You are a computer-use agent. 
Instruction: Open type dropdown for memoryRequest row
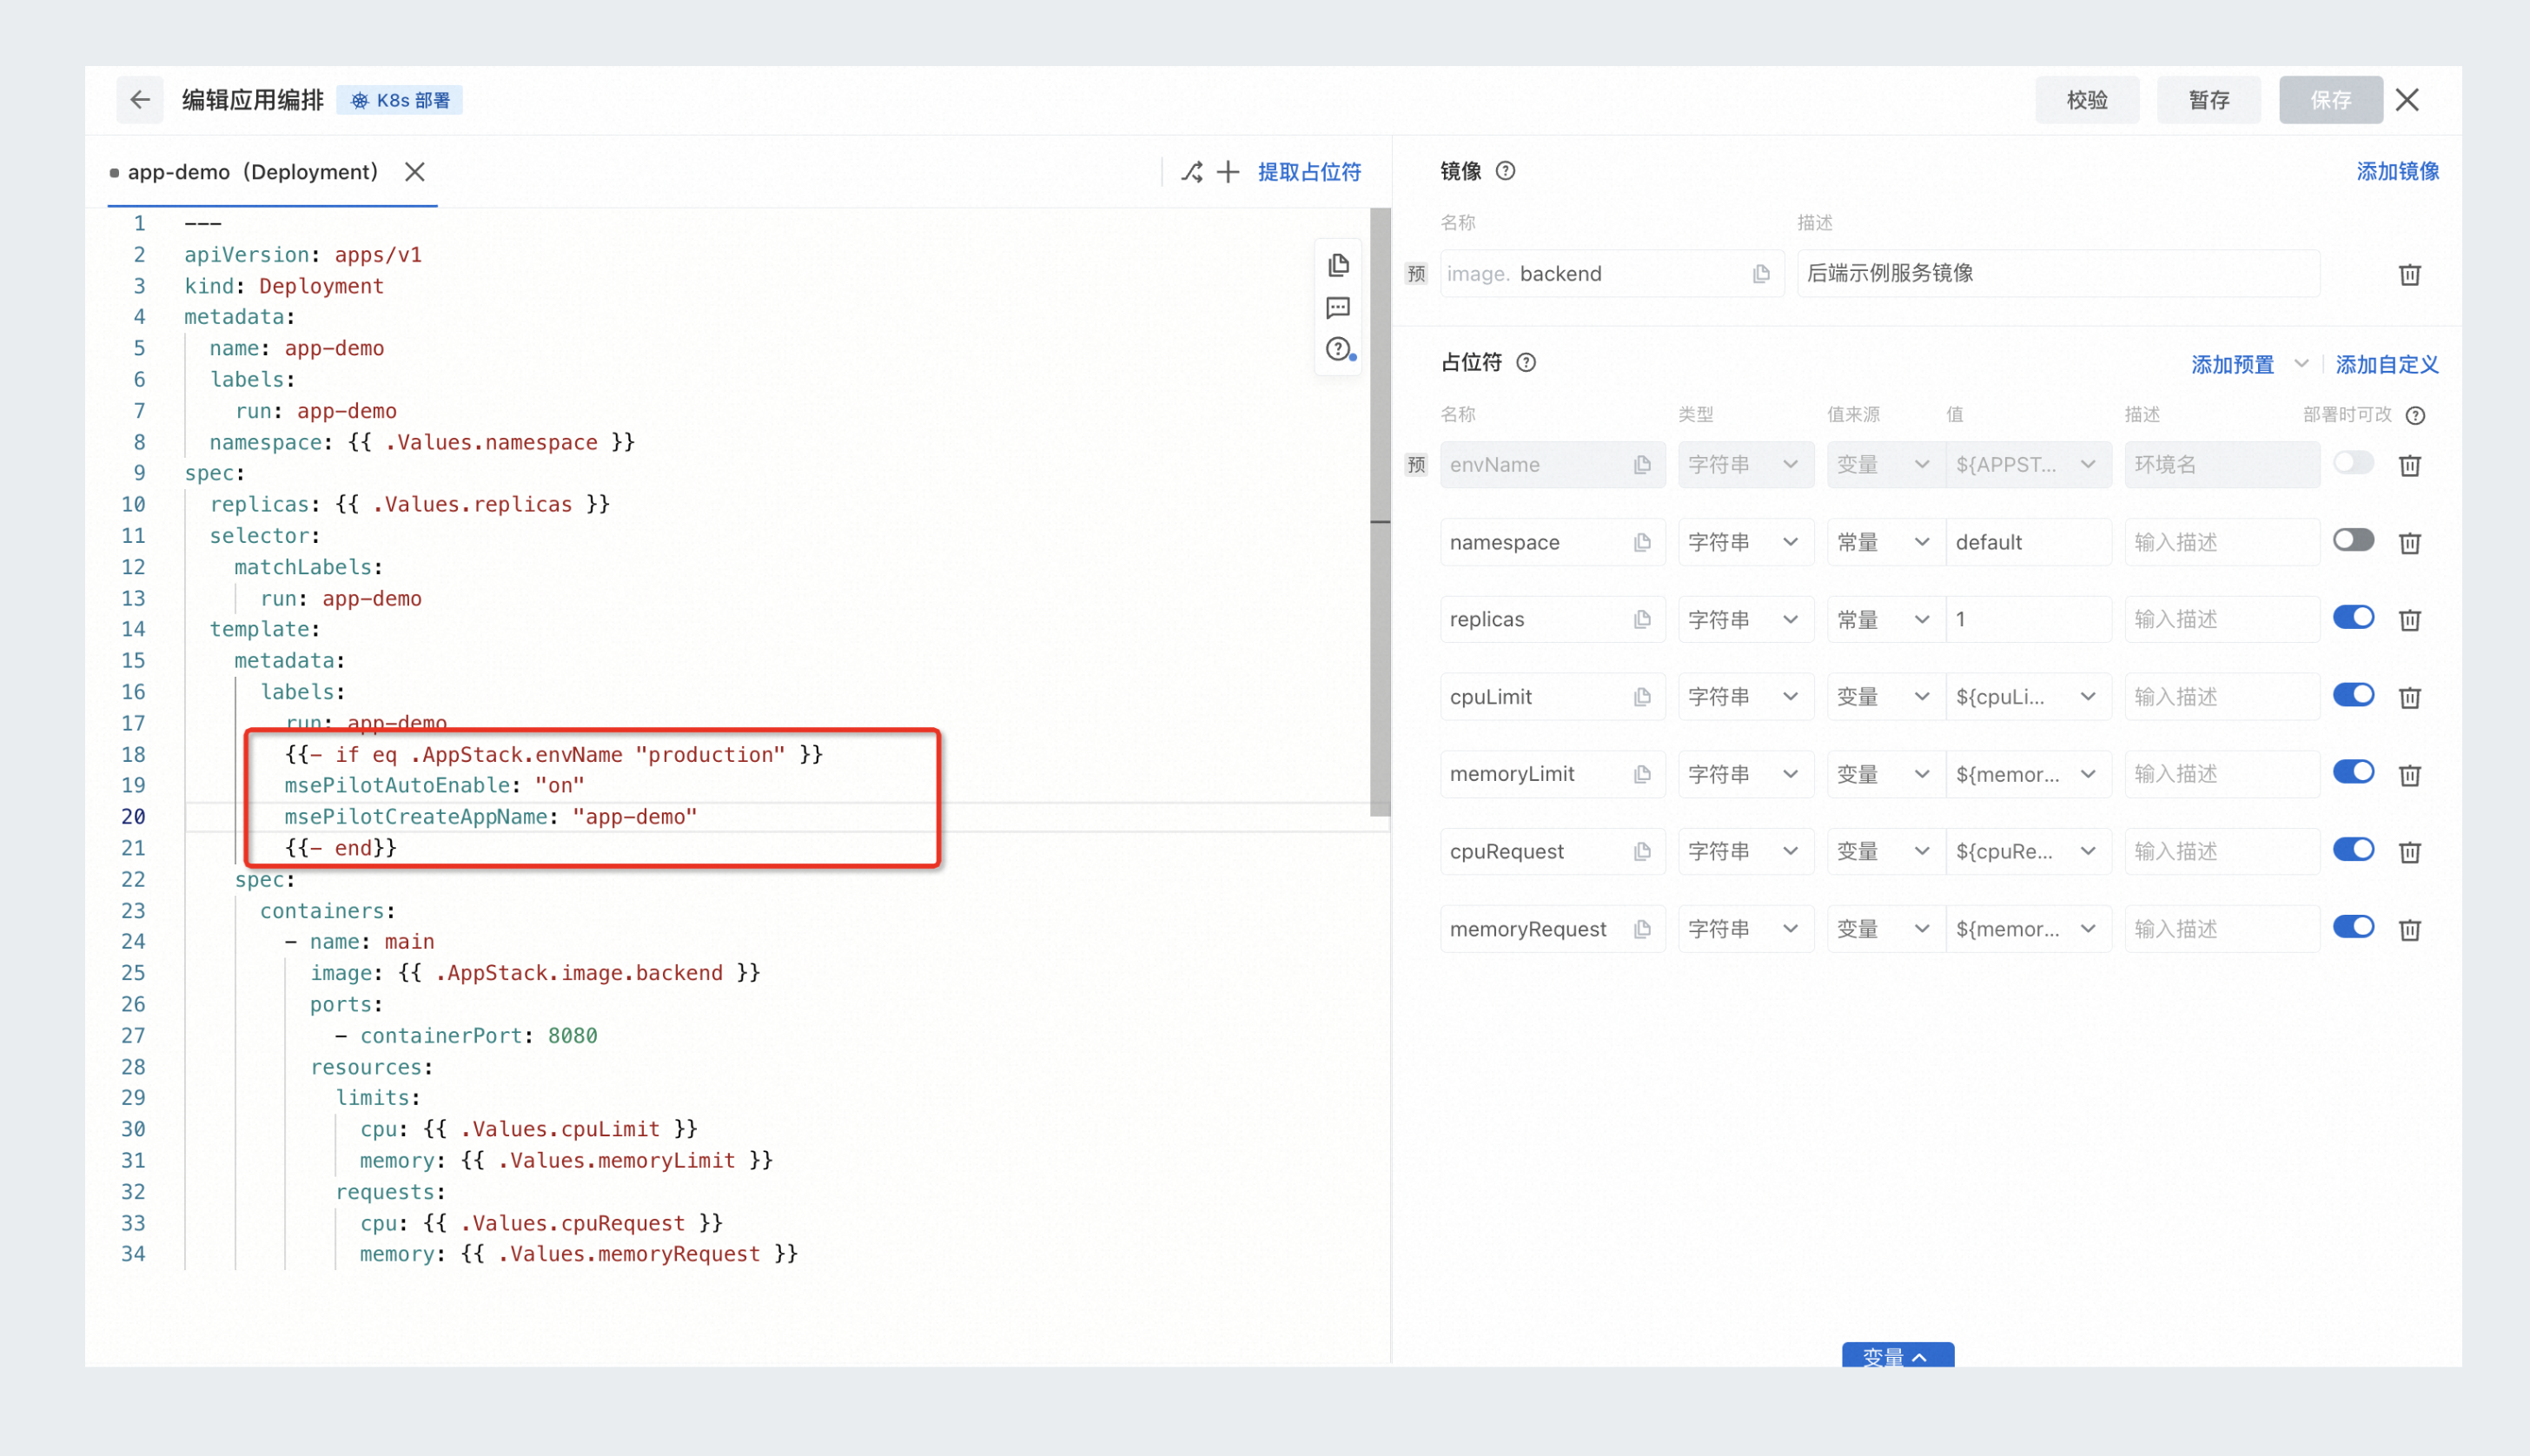click(x=1745, y=929)
